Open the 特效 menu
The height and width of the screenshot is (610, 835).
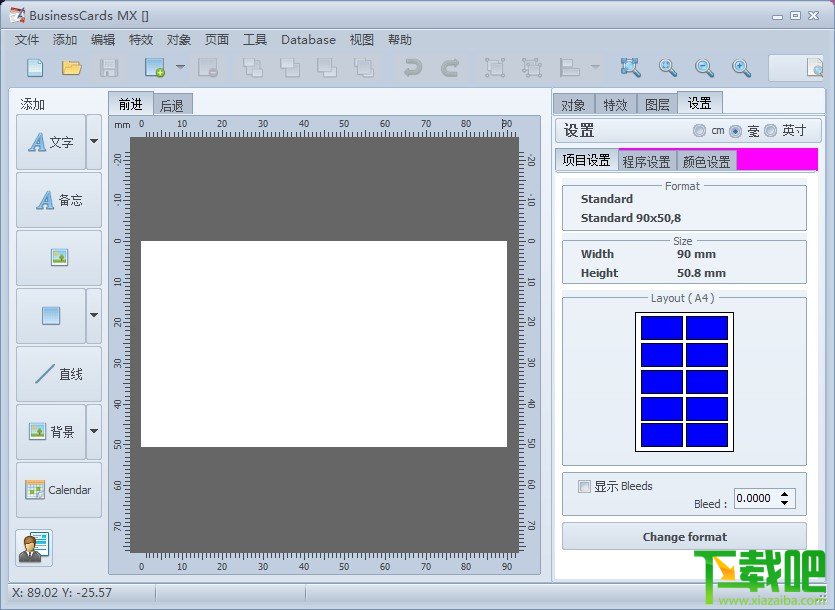(x=141, y=39)
